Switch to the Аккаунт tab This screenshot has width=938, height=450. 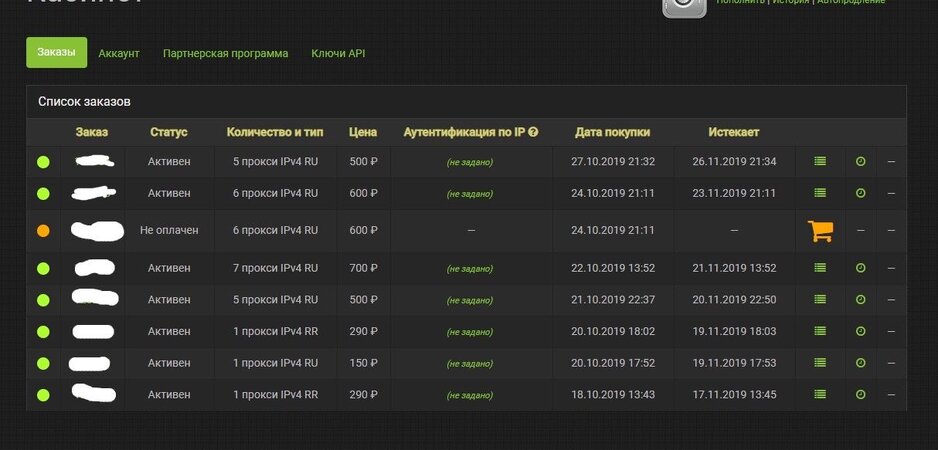(119, 53)
